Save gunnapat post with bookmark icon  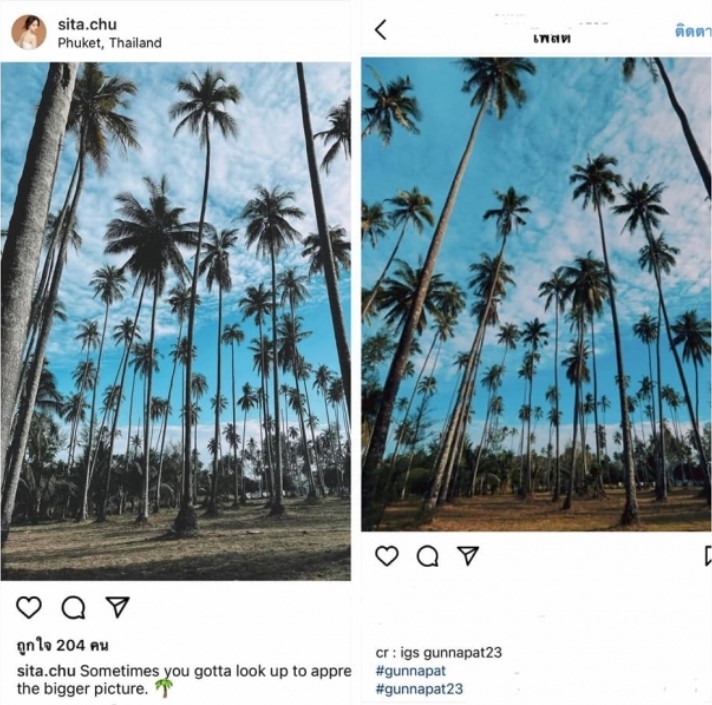tap(708, 556)
